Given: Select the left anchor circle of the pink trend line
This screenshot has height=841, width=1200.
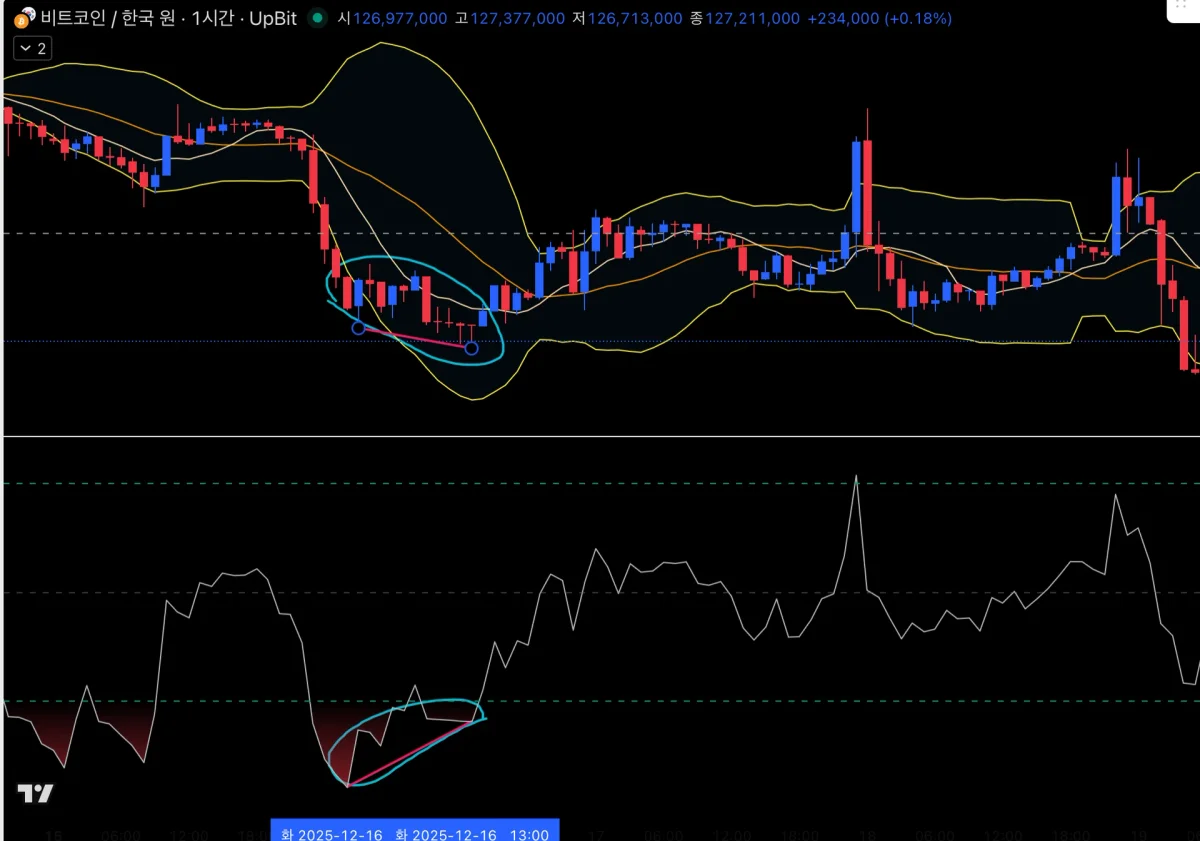Looking at the screenshot, I should (358, 327).
